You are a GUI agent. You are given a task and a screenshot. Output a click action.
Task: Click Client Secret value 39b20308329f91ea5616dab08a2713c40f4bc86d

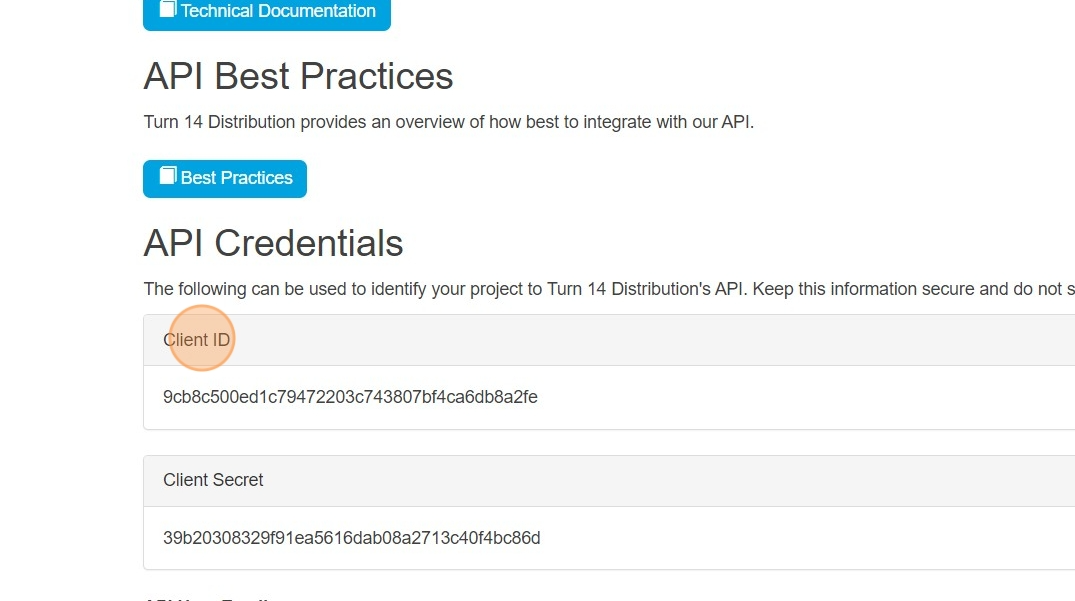click(352, 538)
